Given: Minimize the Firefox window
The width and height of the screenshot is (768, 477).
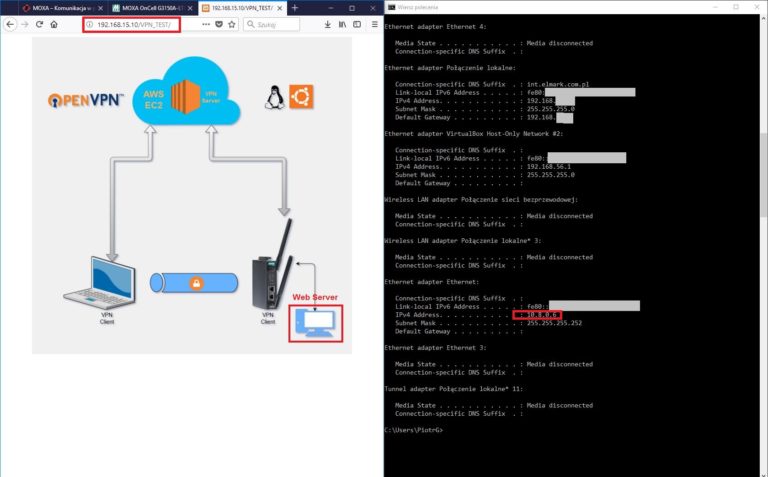Looking at the screenshot, I should [x=331, y=8].
